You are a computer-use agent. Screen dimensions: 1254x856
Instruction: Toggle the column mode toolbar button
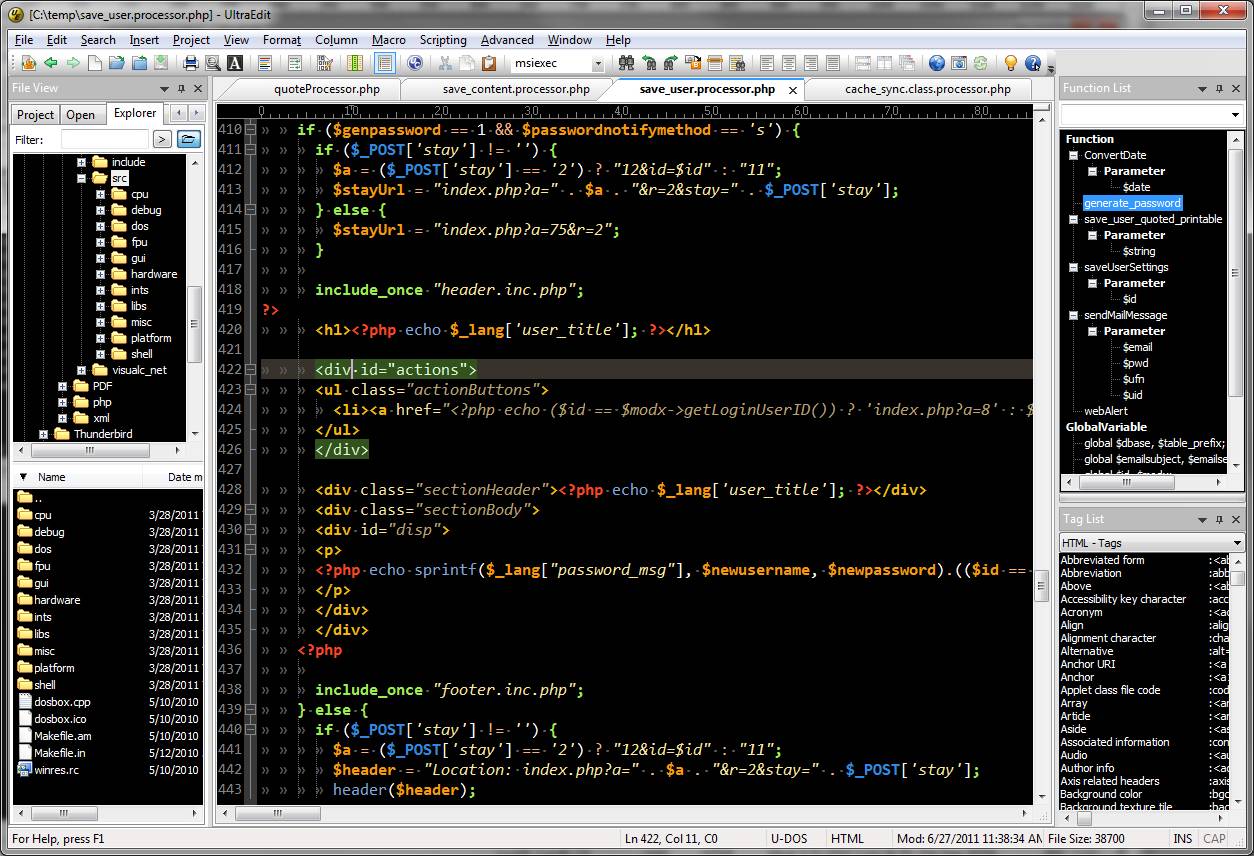[x=355, y=63]
